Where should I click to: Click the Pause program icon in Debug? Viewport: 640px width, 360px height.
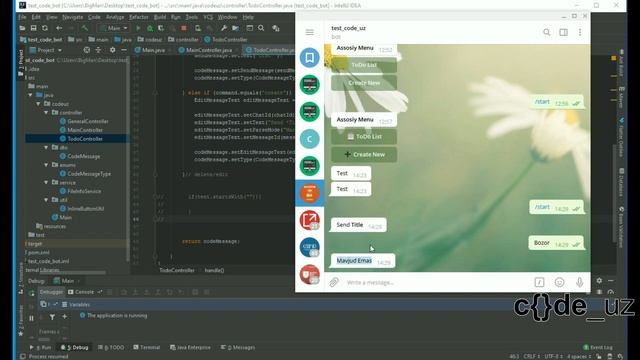click(x=31, y=318)
